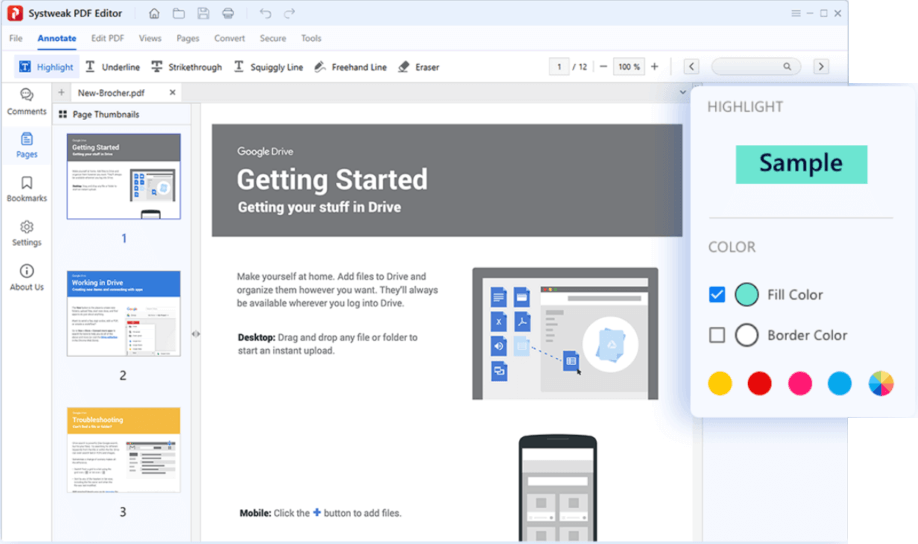This screenshot has width=918, height=544.
Task: Open the Bookmarks sidebar panel
Action: 27,189
